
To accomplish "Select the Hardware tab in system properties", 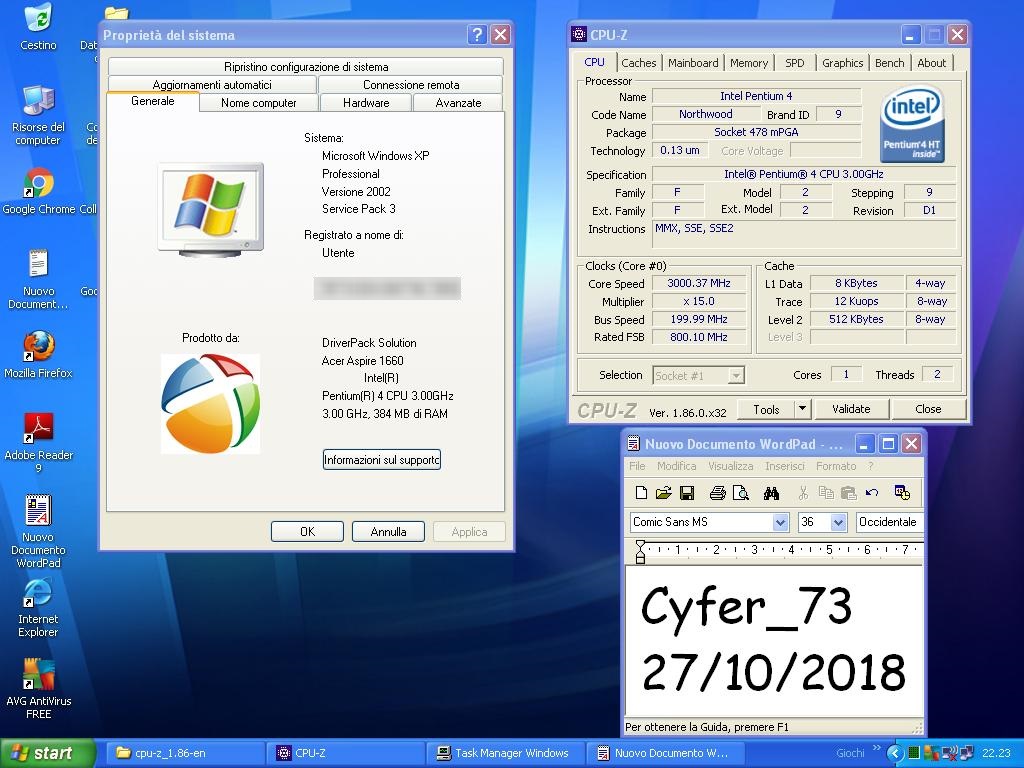I will [366, 103].
